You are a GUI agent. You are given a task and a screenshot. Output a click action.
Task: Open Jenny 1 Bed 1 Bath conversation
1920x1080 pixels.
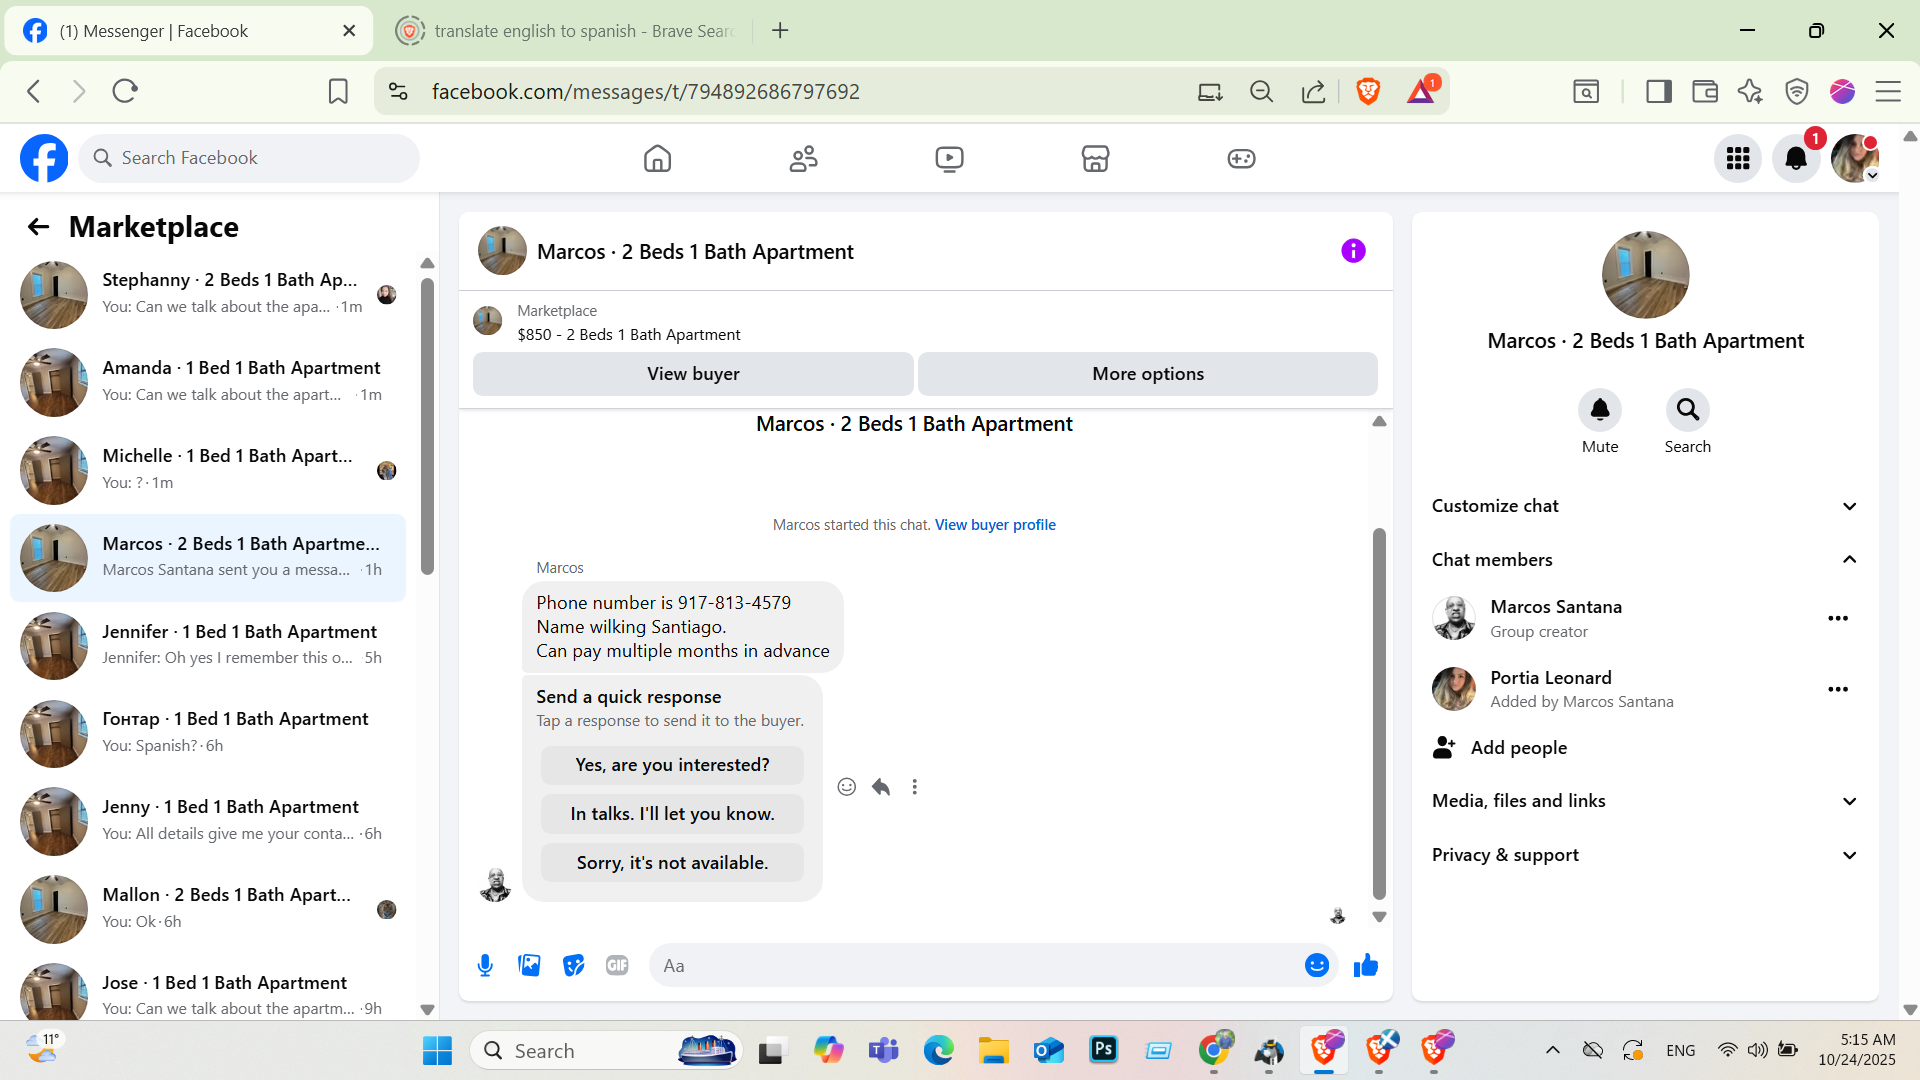tap(208, 821)
